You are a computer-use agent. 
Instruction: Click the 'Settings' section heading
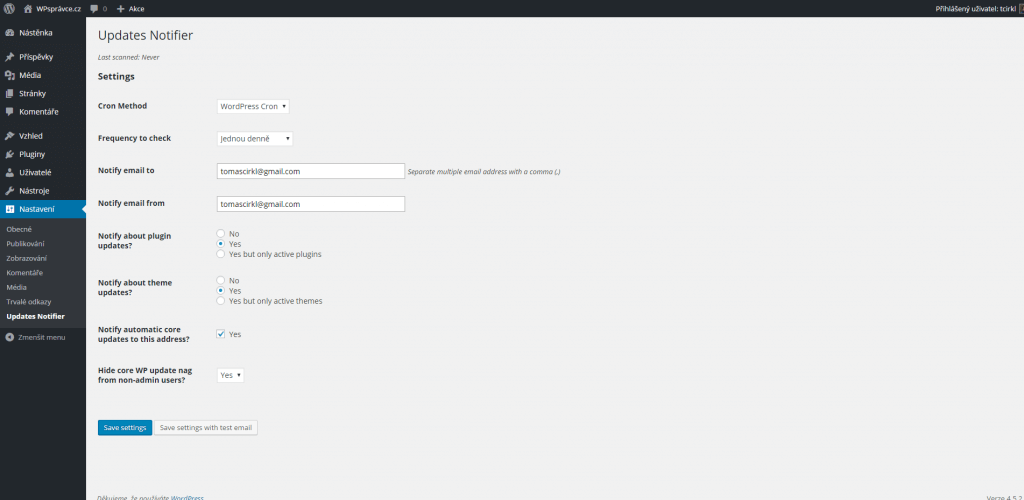(x=116, y=76)
